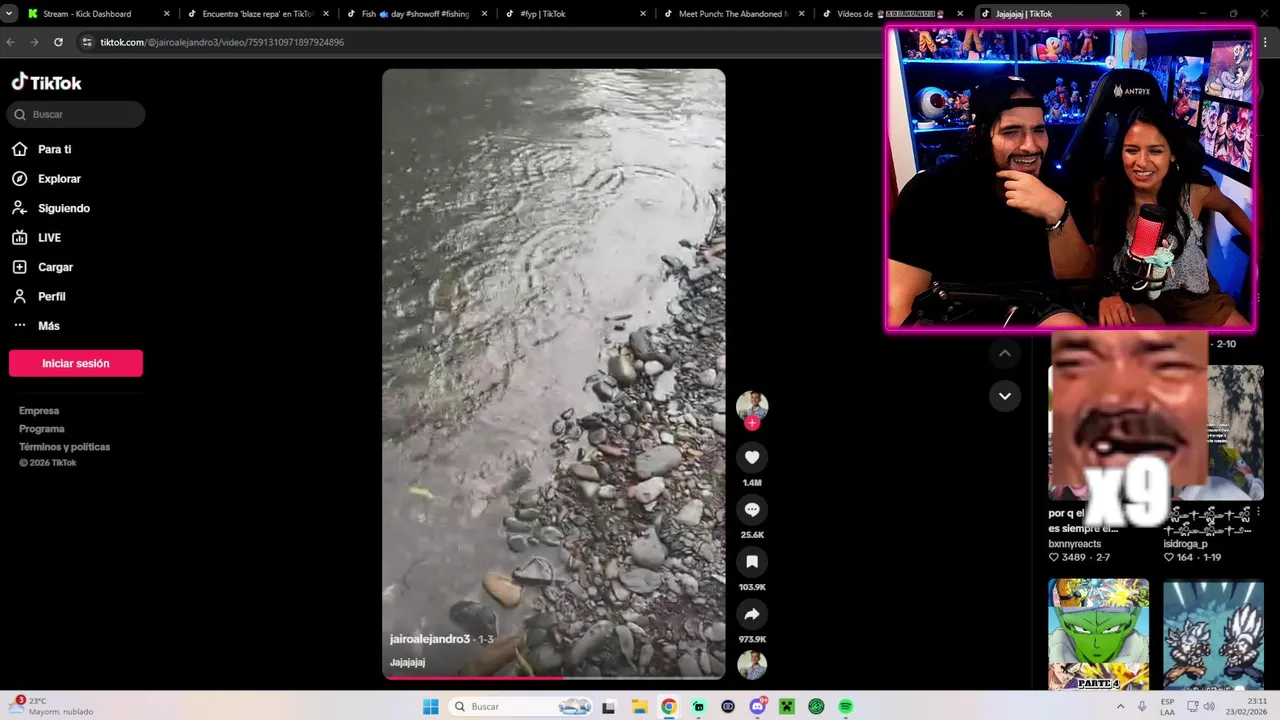1280x720 pixels.
Task: Switch to Encuentra 'blaze repa' TikTok tab
Action: pos(258,14)
